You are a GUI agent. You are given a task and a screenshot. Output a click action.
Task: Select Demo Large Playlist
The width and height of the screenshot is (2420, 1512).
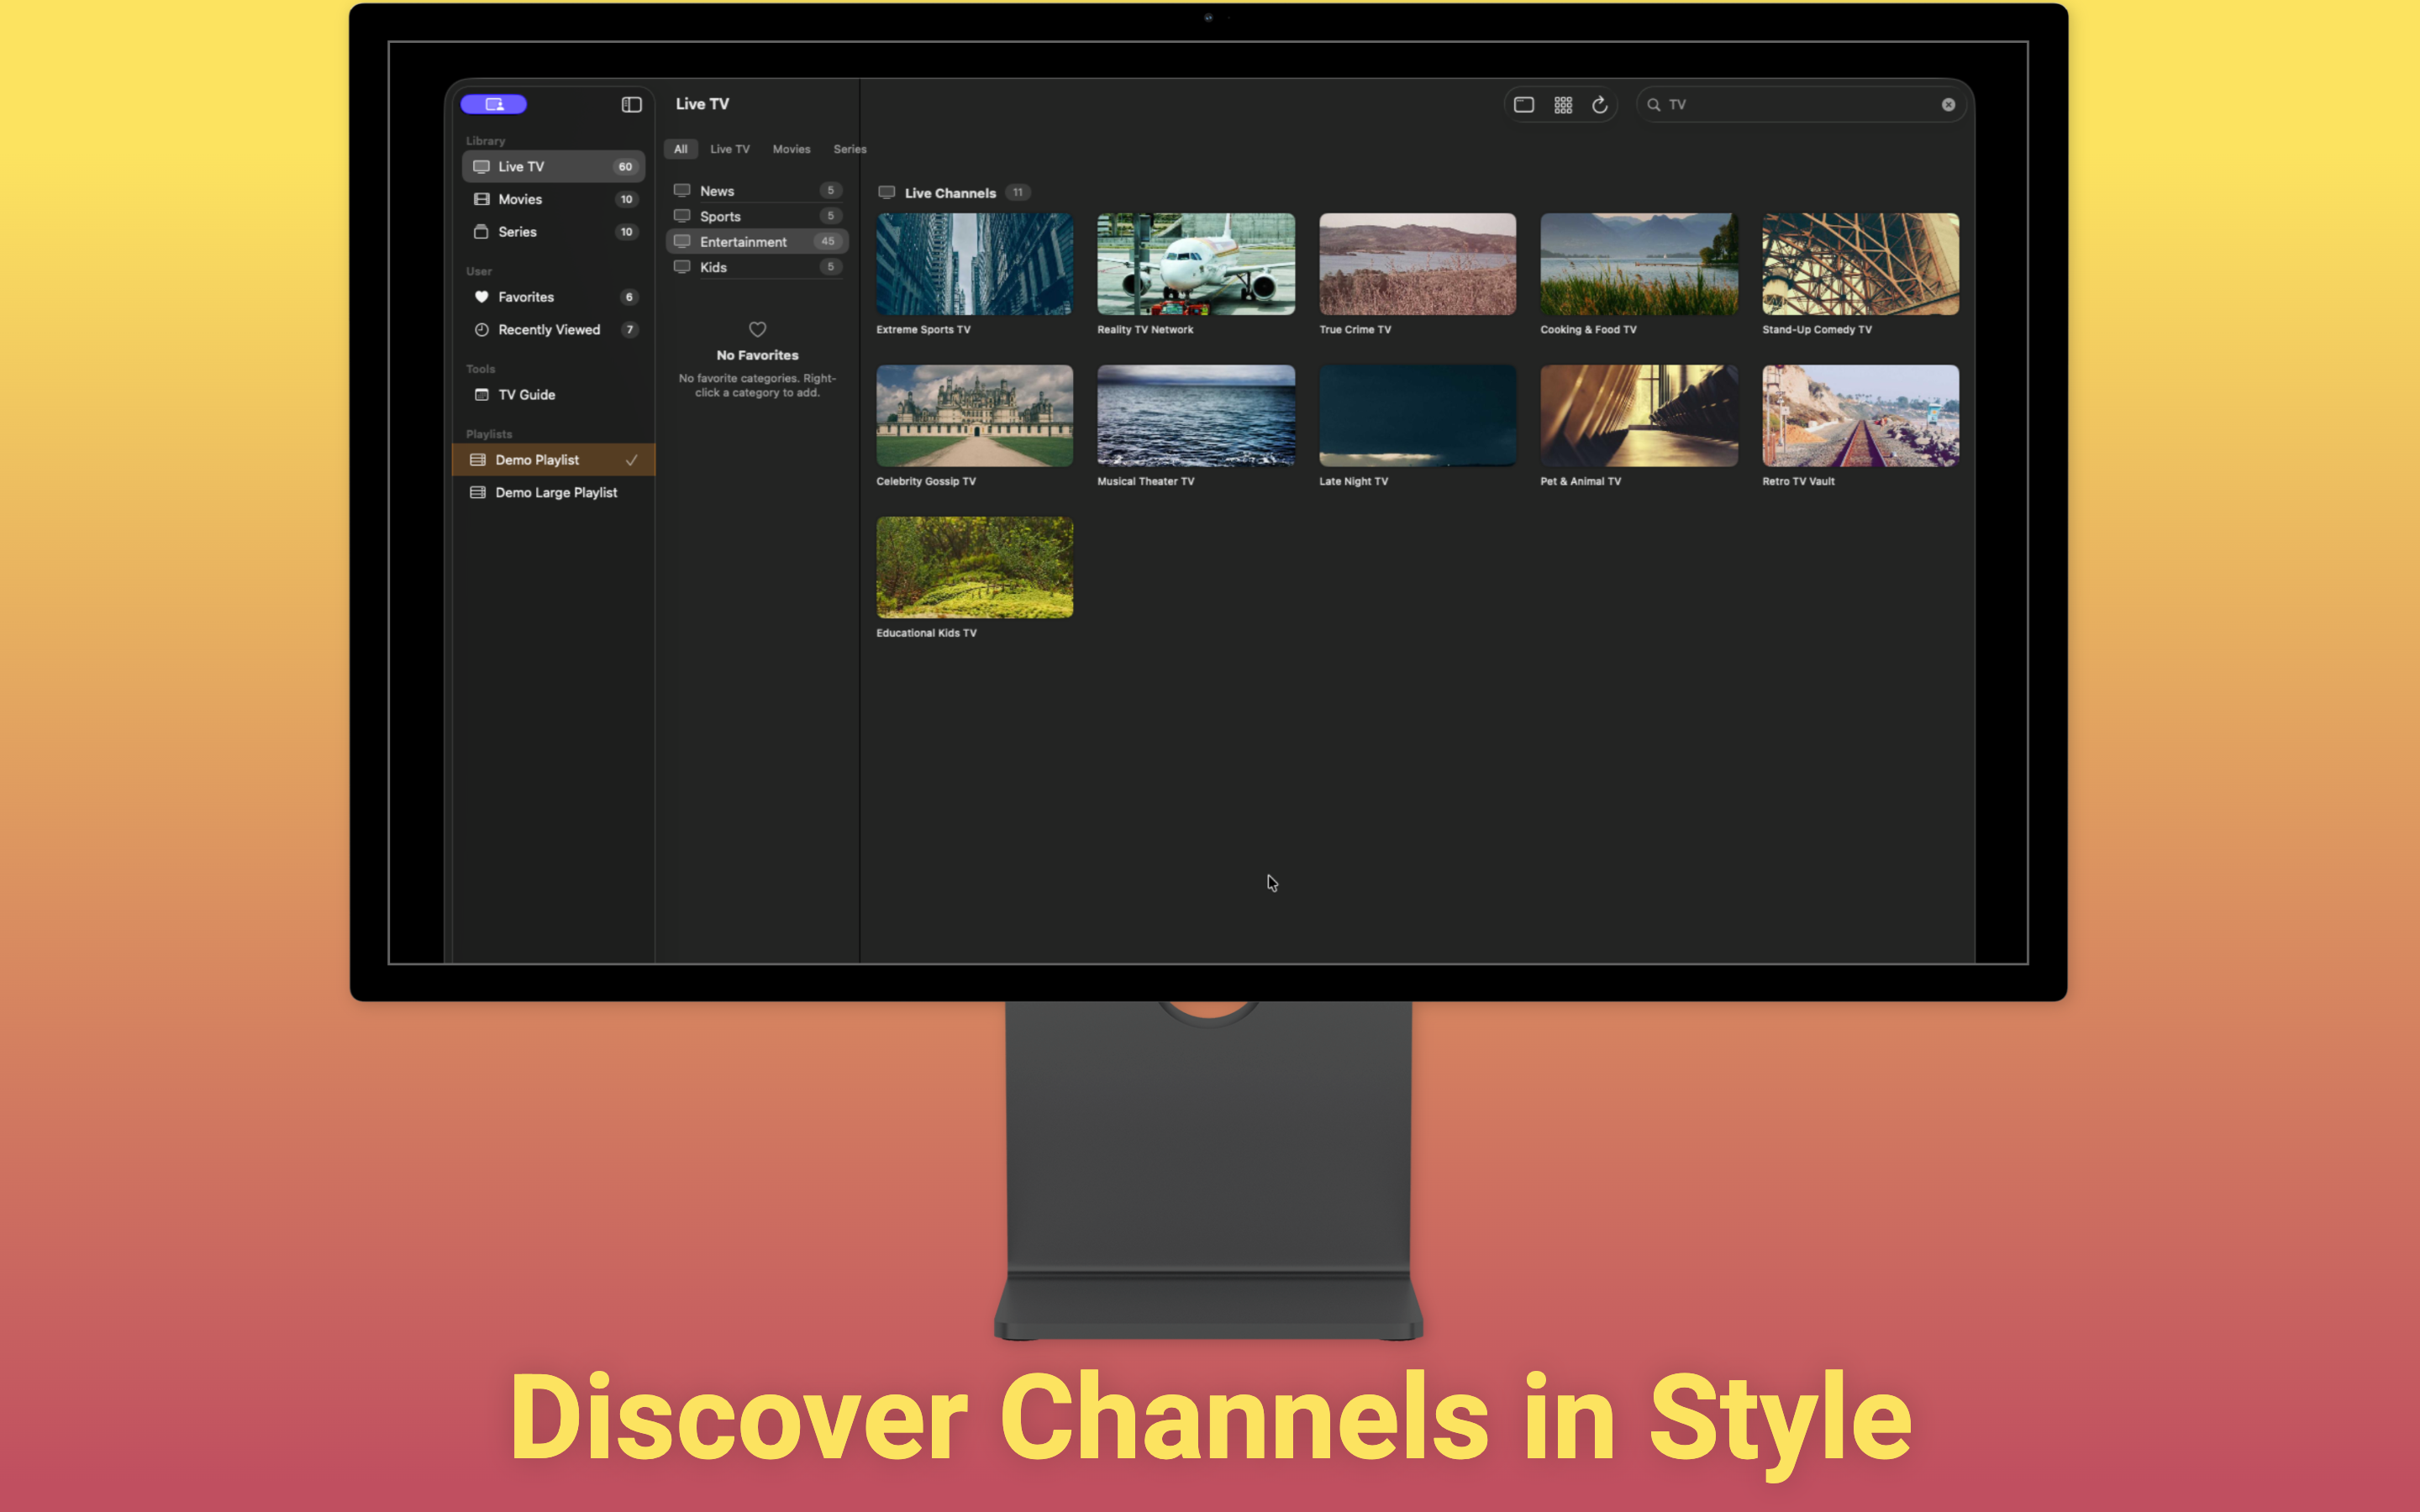click(x=553, y=492)
